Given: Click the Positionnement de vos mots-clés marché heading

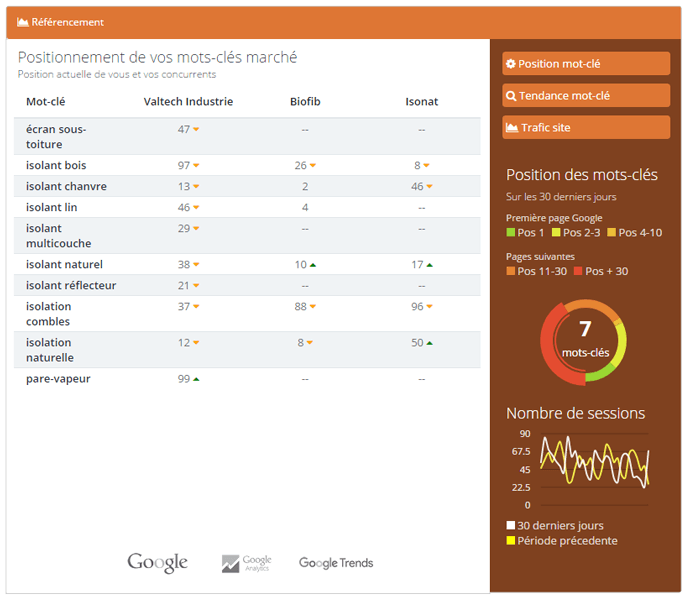Looking at the screenshot, I should coord(157,57).
